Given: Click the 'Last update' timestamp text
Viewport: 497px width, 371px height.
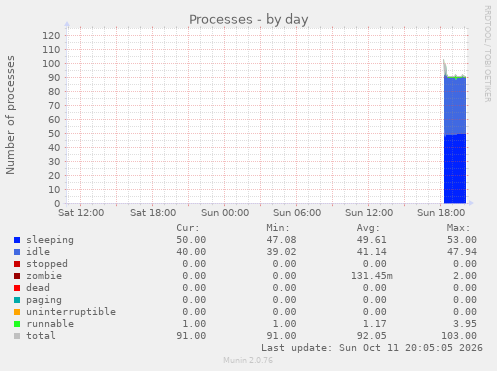Looking at the screenshot, I should tap(372, 348).
